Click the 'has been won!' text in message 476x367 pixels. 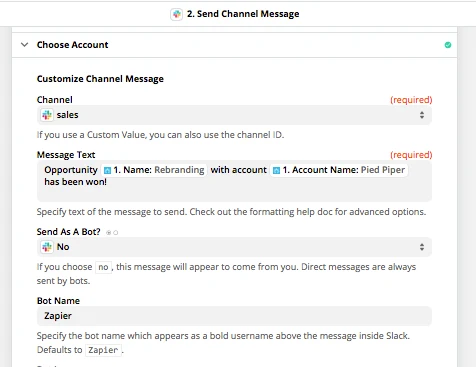click(x=76, y=182)
